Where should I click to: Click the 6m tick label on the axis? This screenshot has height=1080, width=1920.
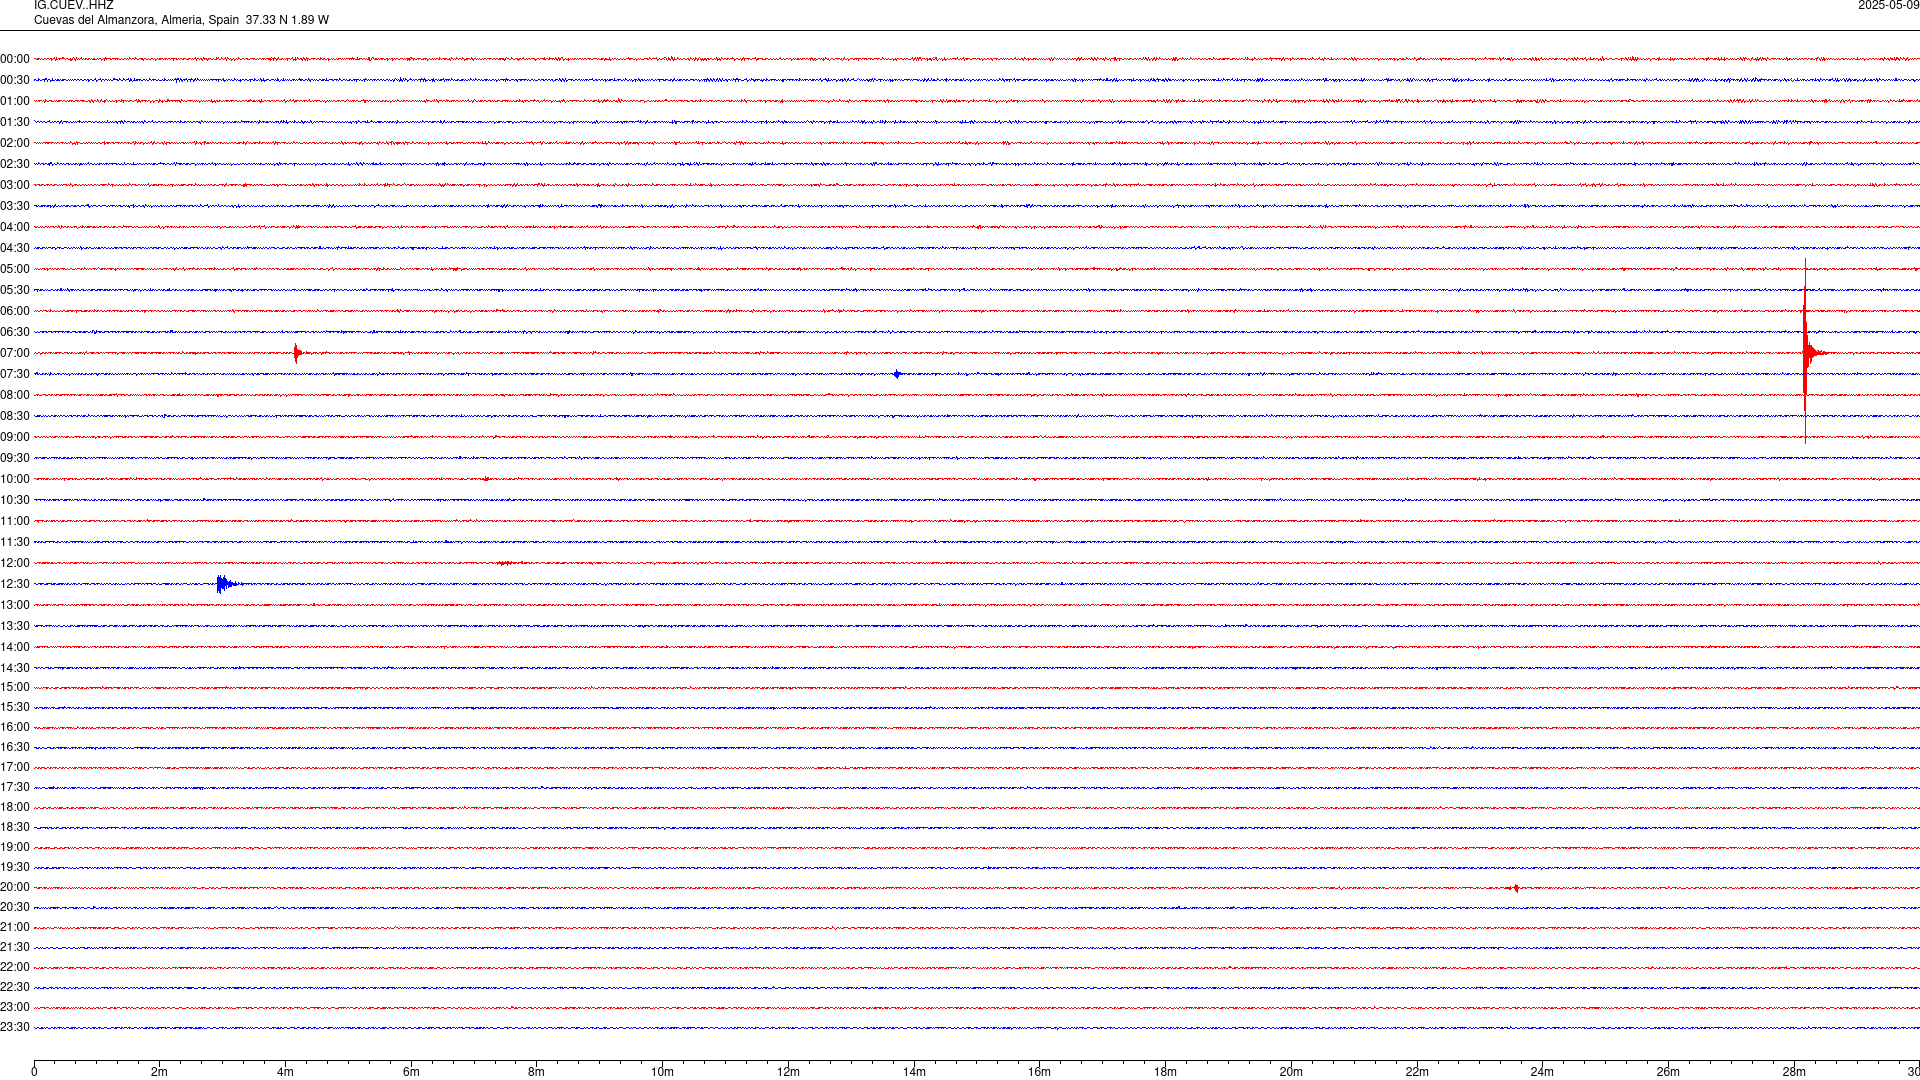point(411,1072)
